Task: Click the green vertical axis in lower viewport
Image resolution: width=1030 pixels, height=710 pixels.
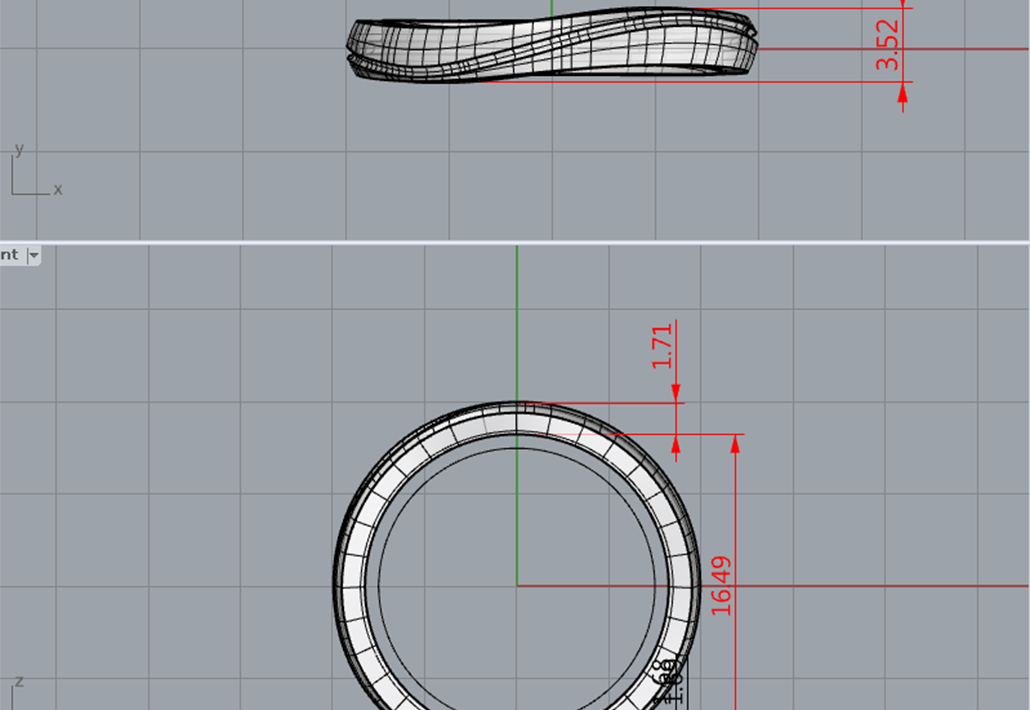Action: (x=516, y=320)
